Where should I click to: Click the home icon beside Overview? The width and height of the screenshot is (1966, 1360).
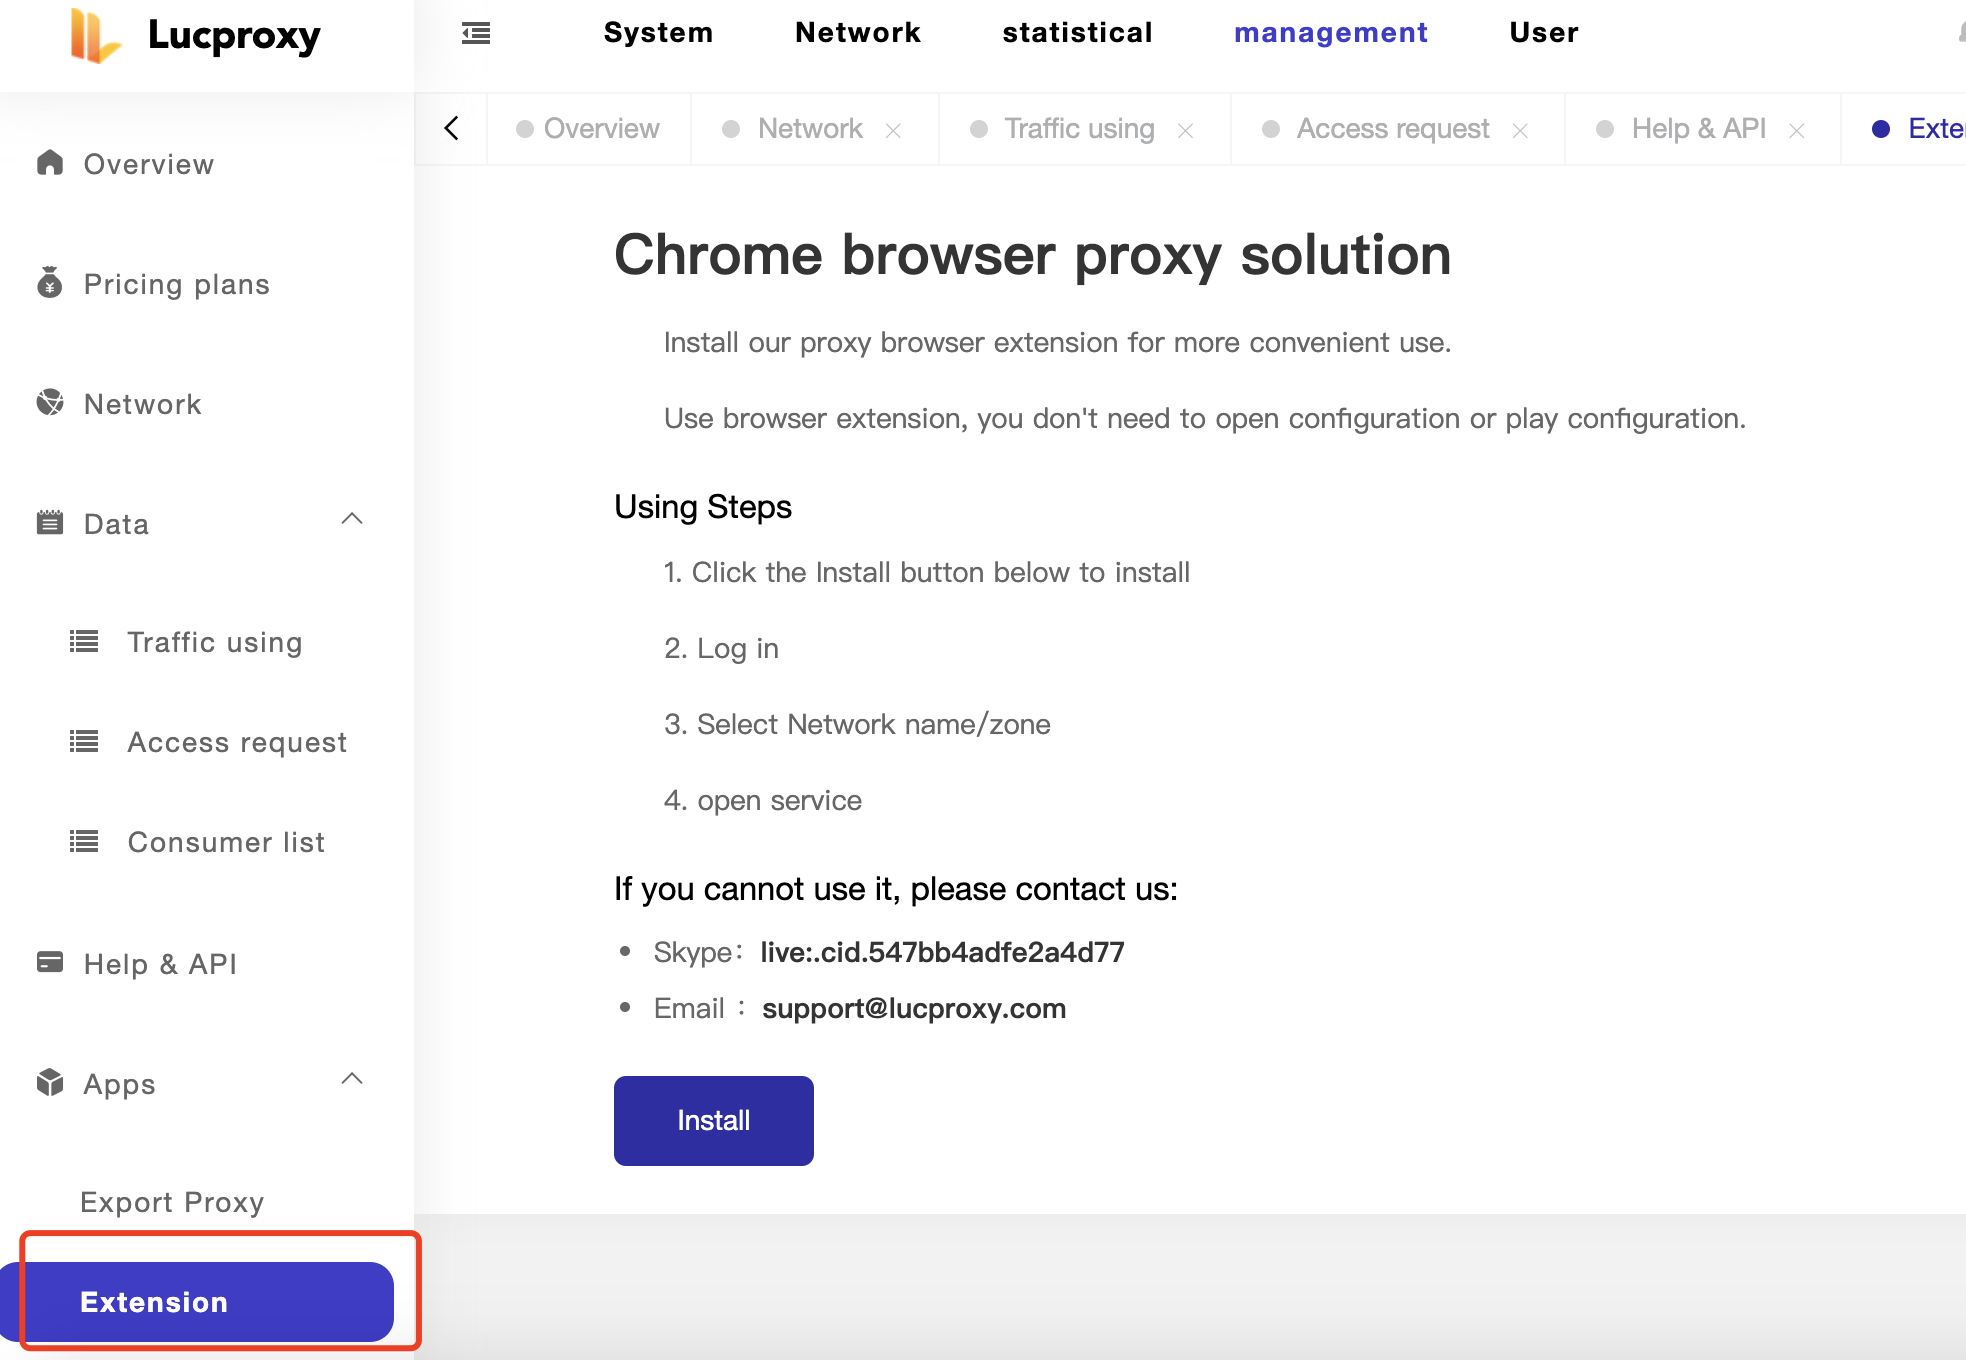(x=50, y=162)
